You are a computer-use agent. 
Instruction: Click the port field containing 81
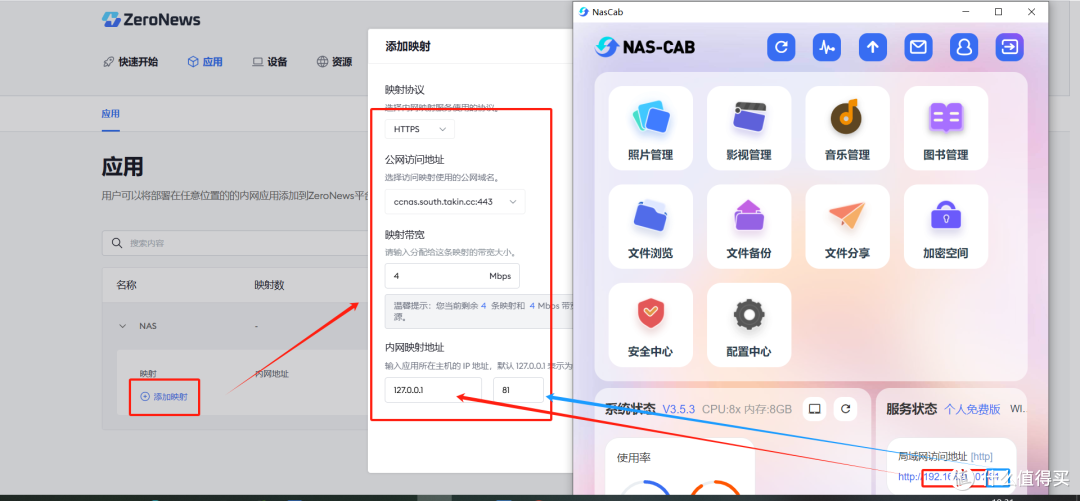518,390
